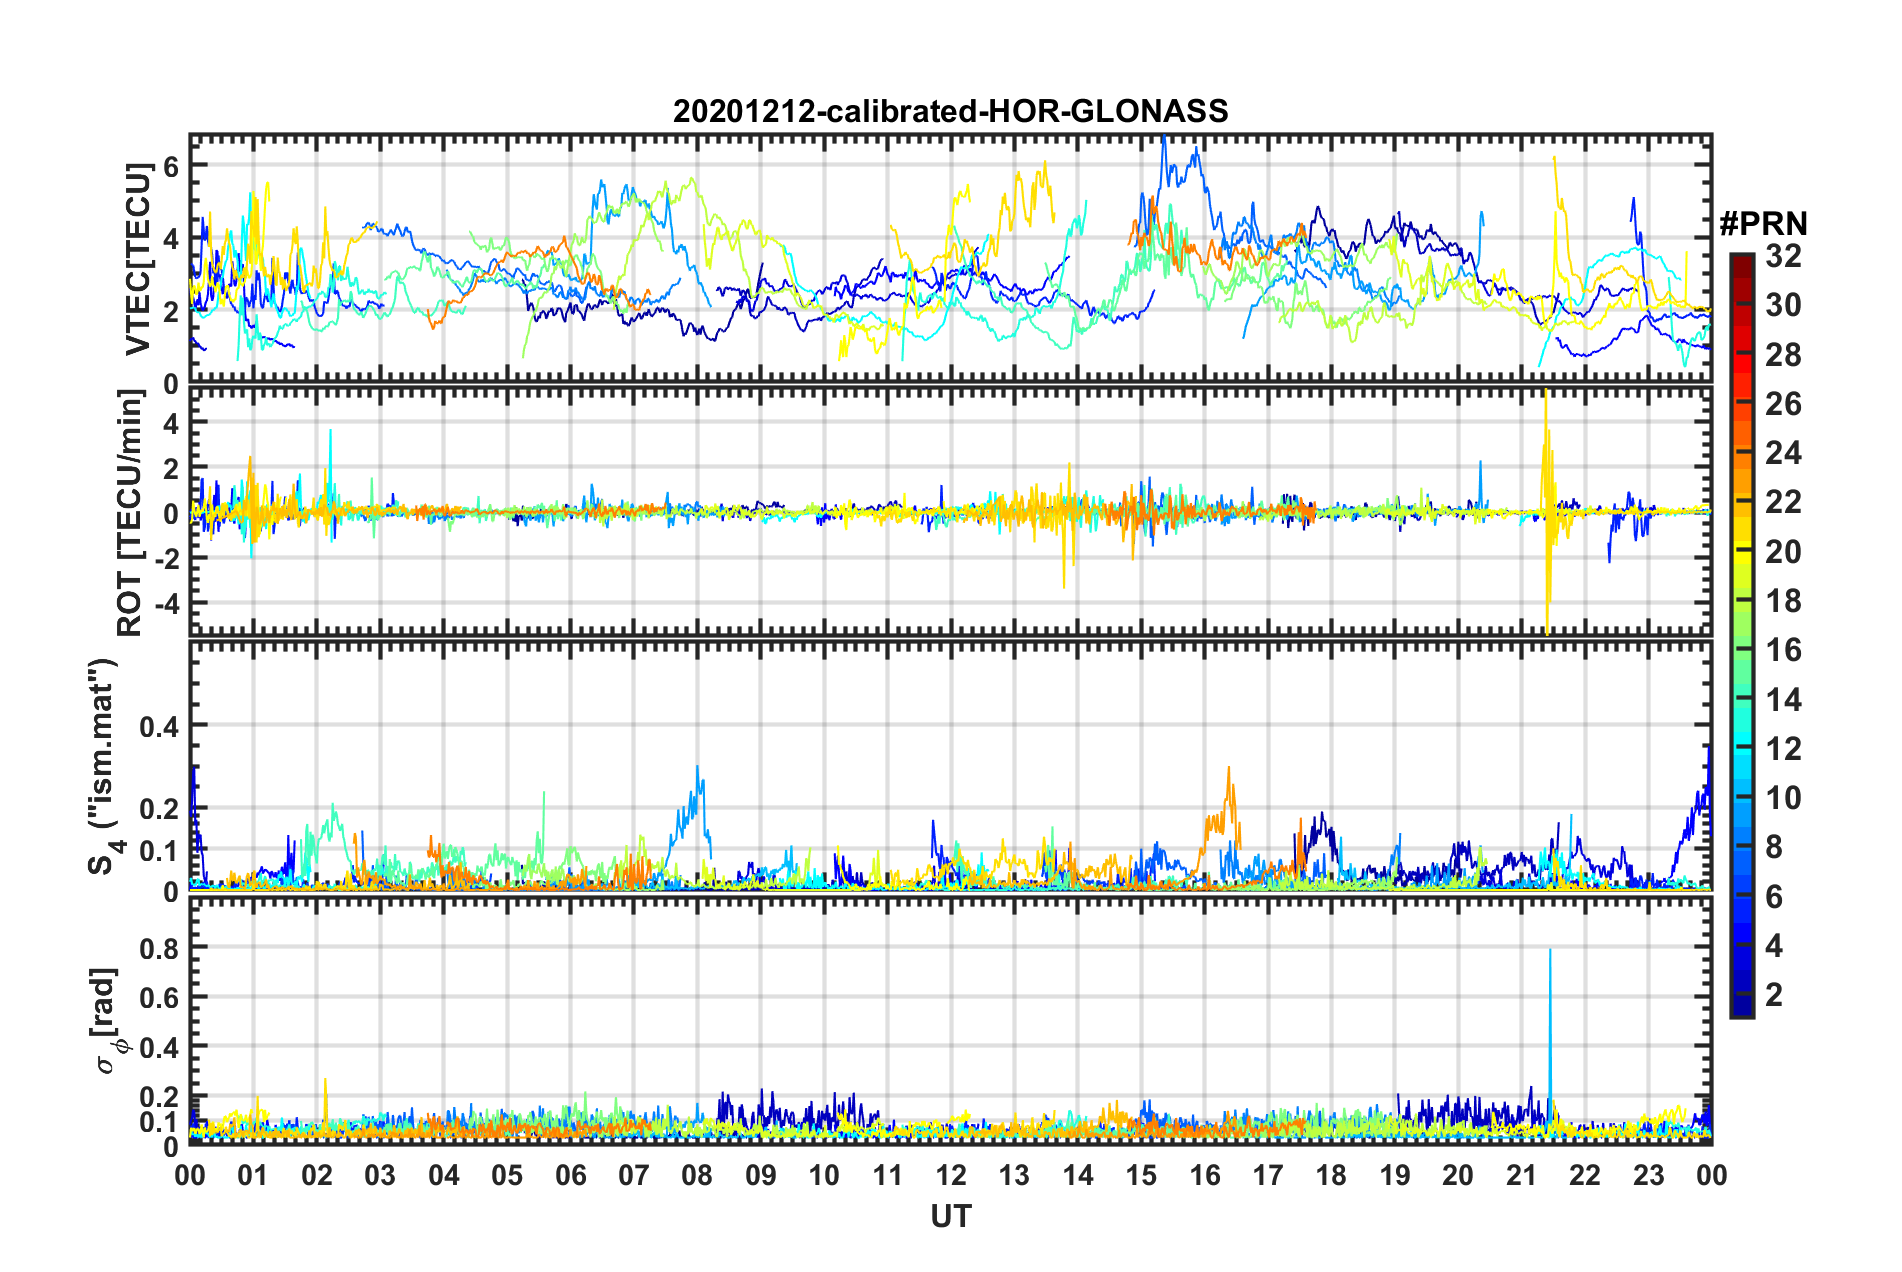
Task: Click the "17" hour tick on UT axis
Action: tap(1268, 1175)
